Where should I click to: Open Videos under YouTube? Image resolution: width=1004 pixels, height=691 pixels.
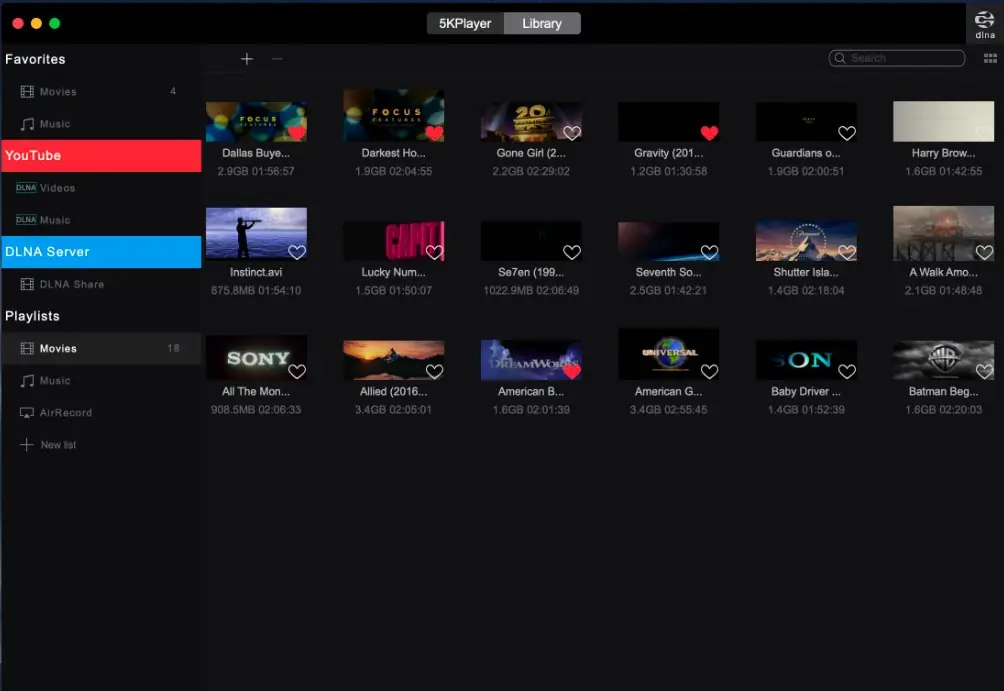pos(101,188)
